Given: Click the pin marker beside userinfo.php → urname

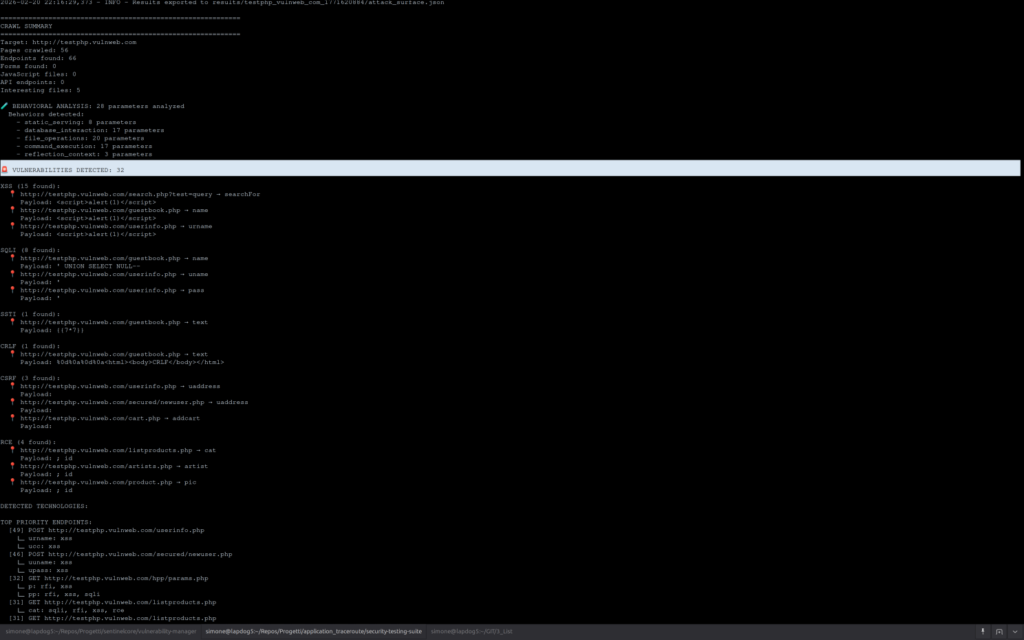Looking at the screenshot, I should [12, 226].
